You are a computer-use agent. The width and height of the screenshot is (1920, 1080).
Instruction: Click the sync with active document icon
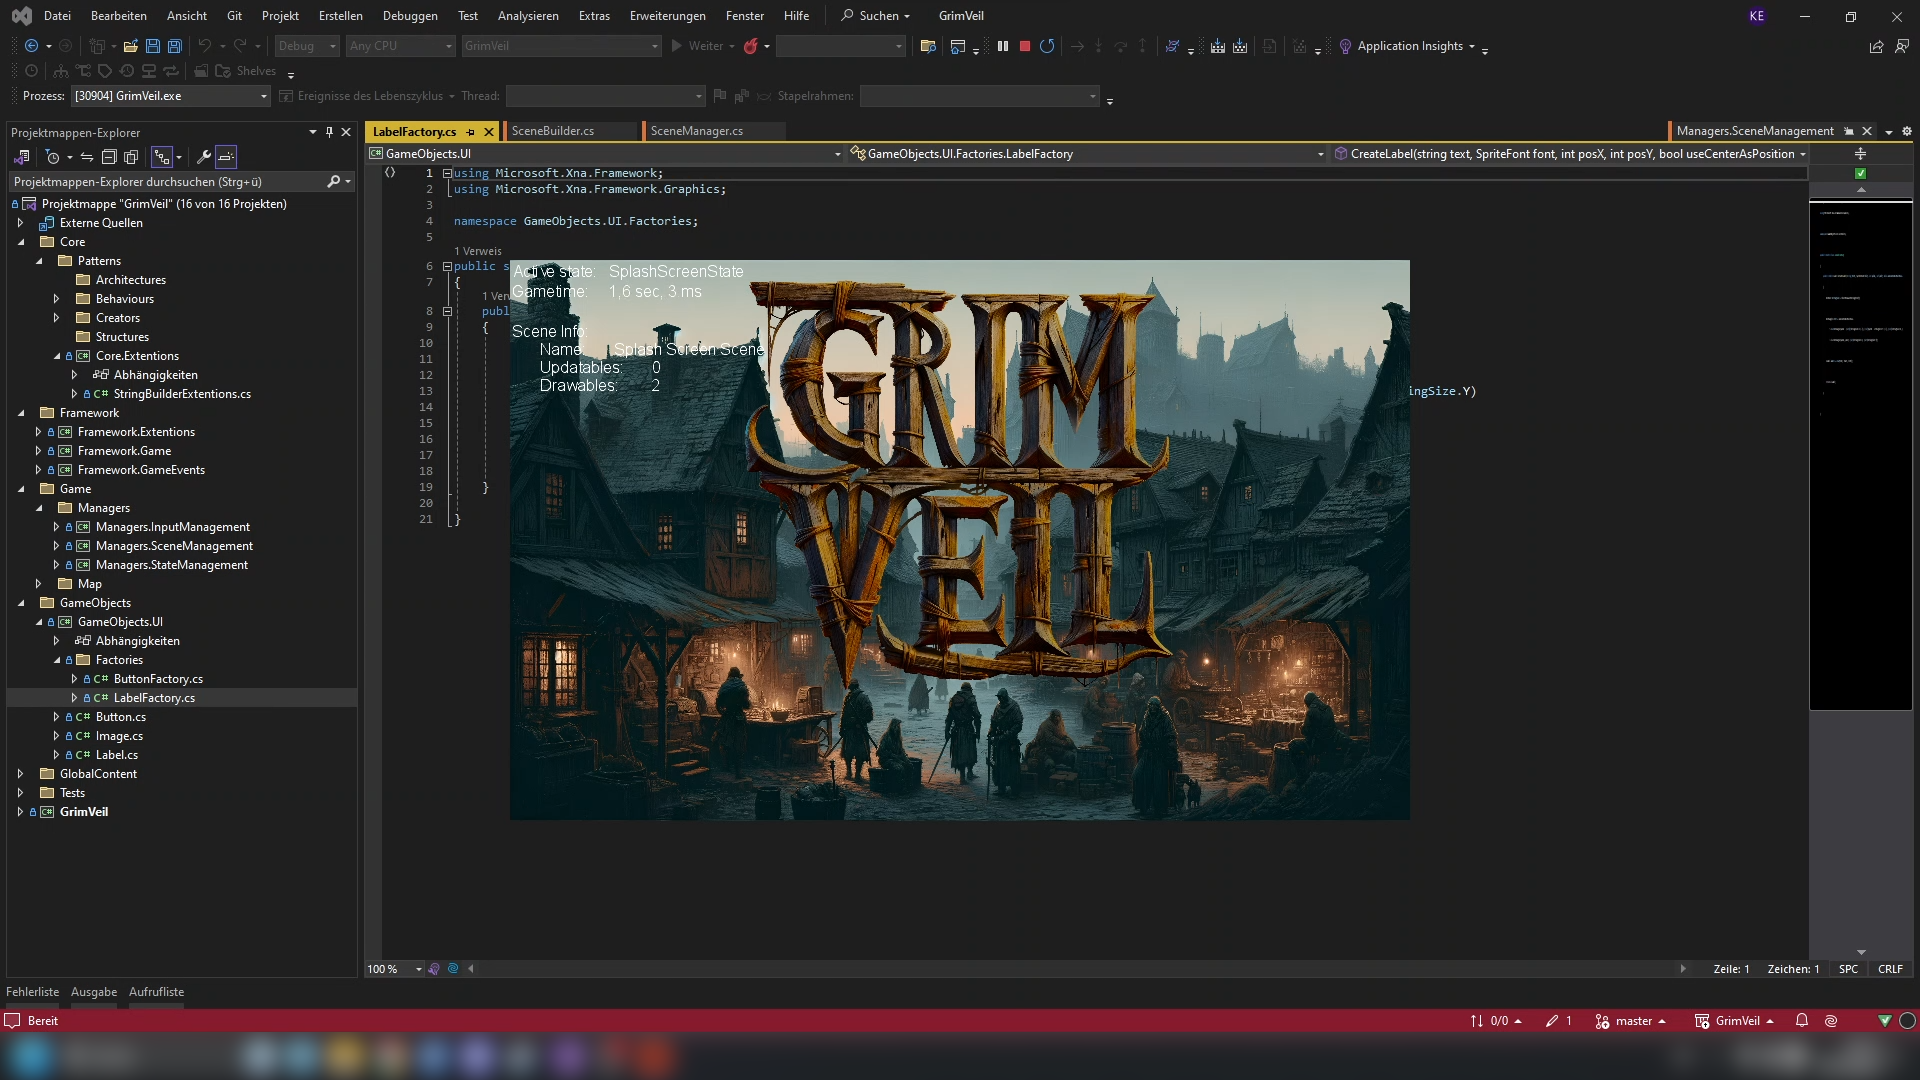click(x=87, y=157)
